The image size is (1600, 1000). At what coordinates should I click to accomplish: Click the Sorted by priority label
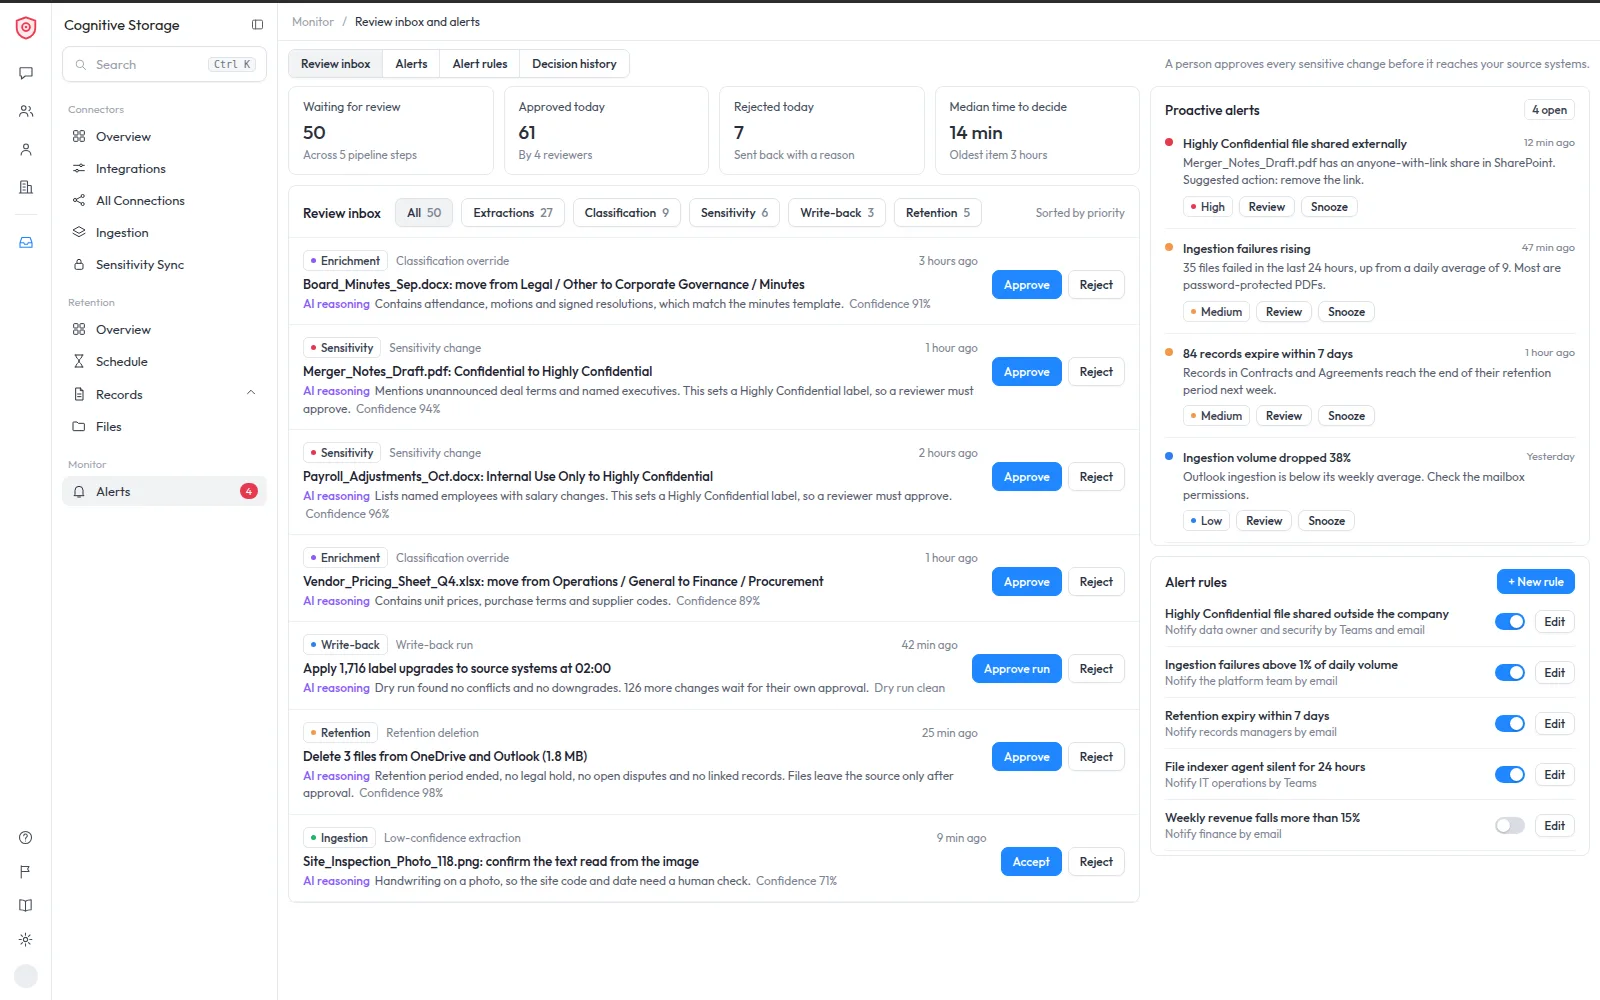click(1080, 213)
